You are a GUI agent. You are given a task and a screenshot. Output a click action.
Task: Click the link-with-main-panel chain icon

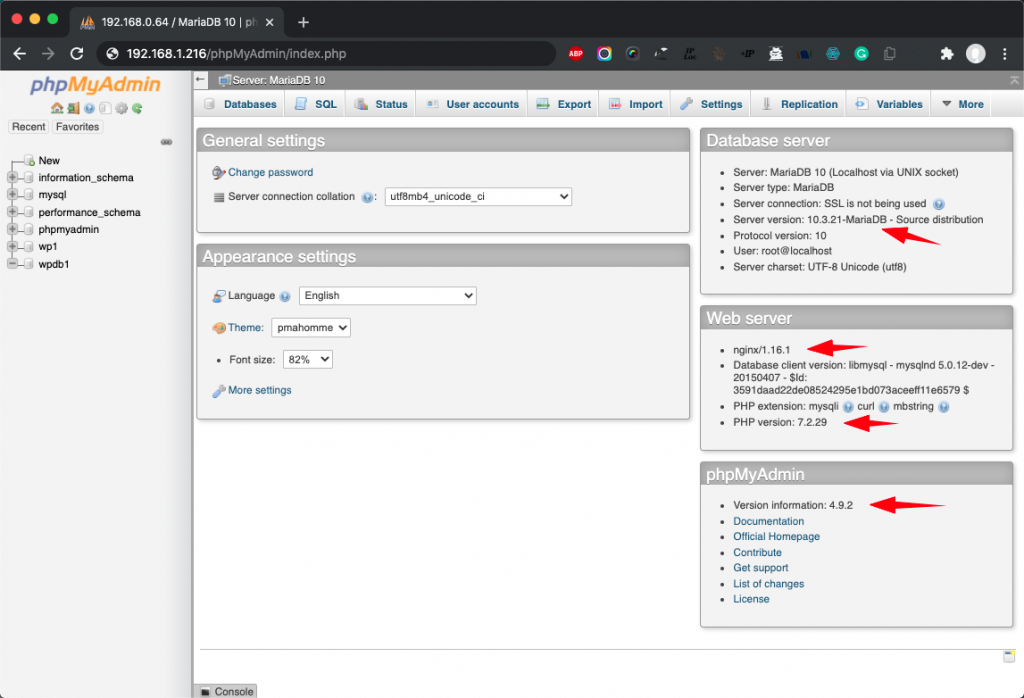click(x=167, y=142)
